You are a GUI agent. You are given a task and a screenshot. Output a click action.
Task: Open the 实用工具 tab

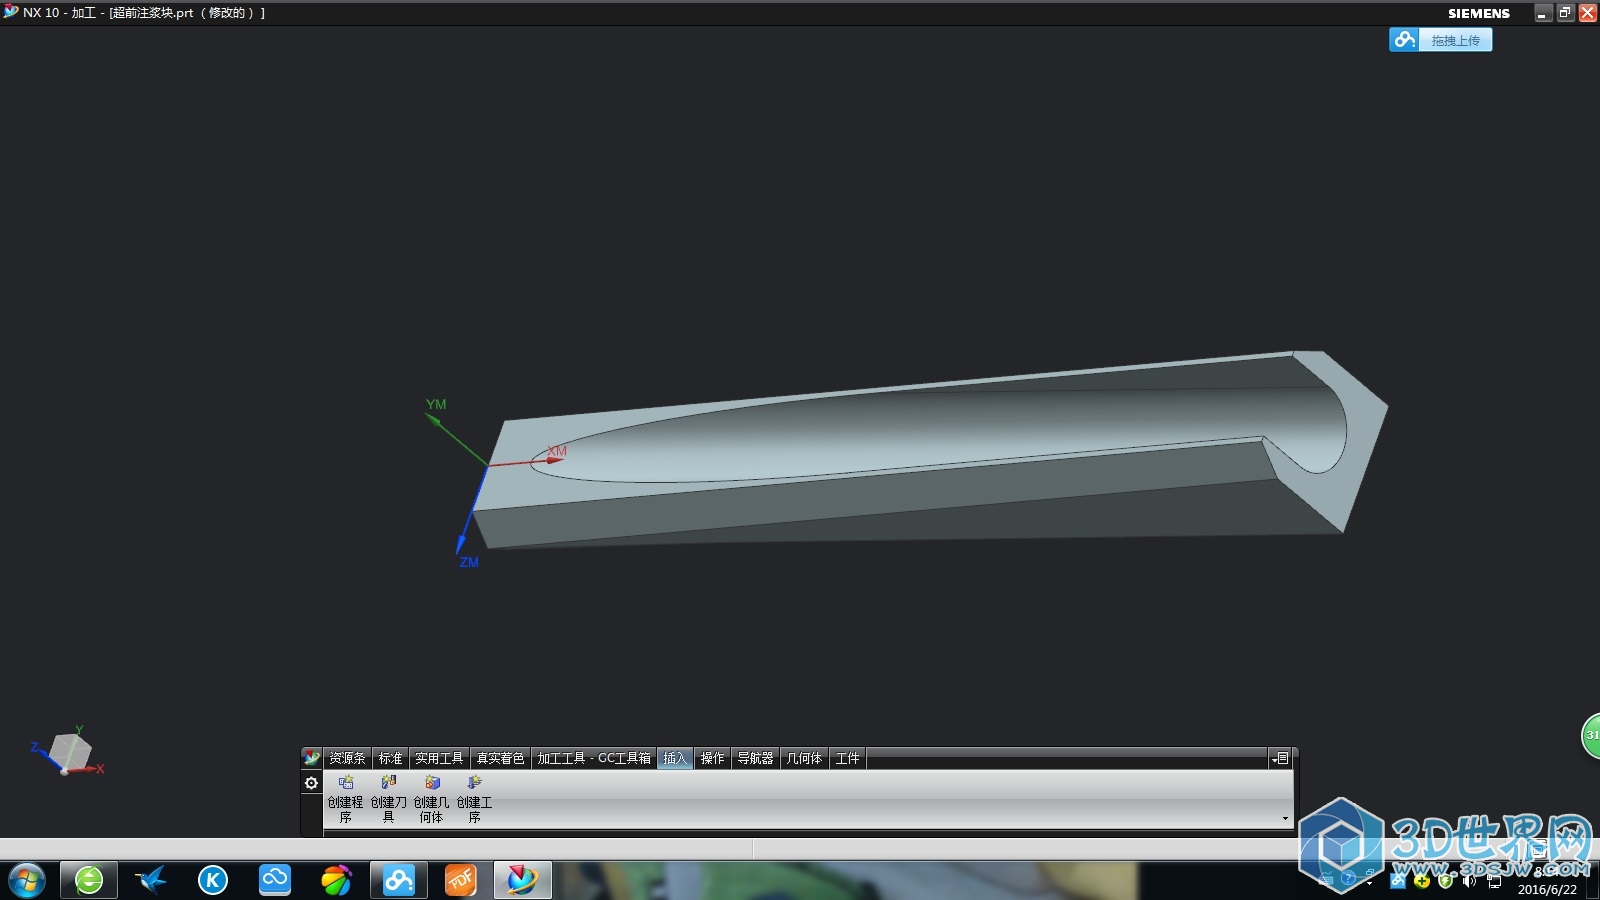[439, 759]
